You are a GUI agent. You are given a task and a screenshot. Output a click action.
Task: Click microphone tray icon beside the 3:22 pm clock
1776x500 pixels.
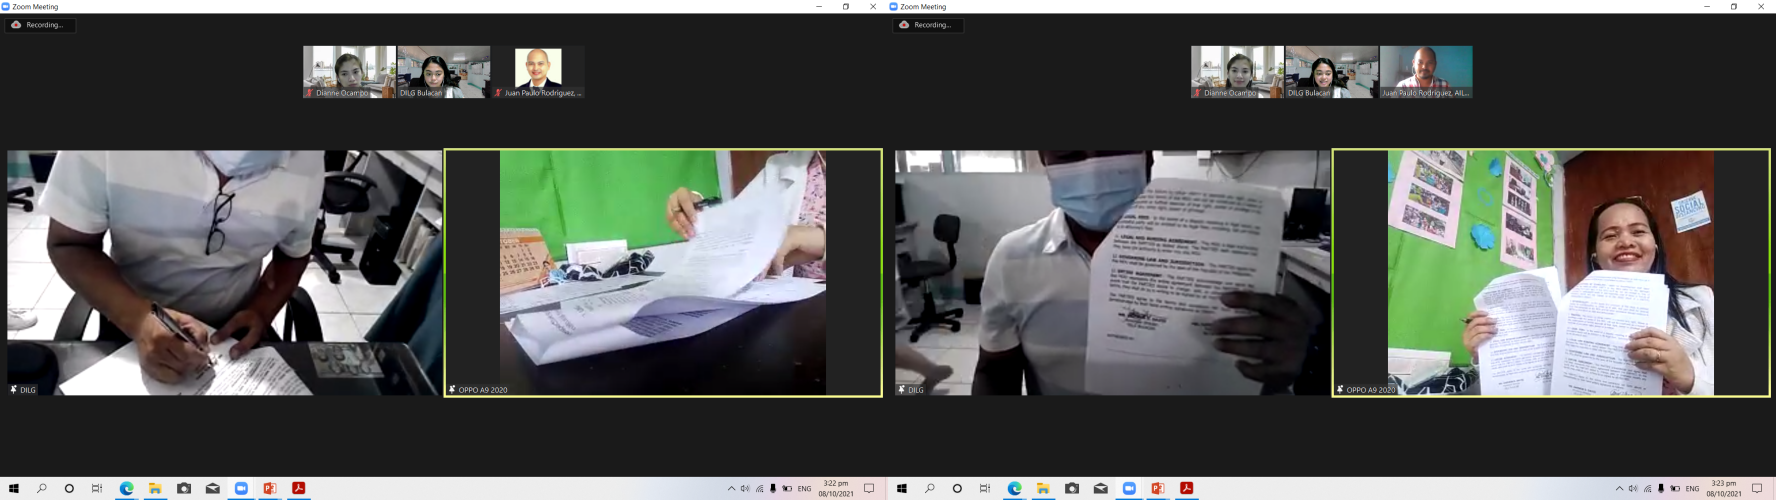pos(773,489)
